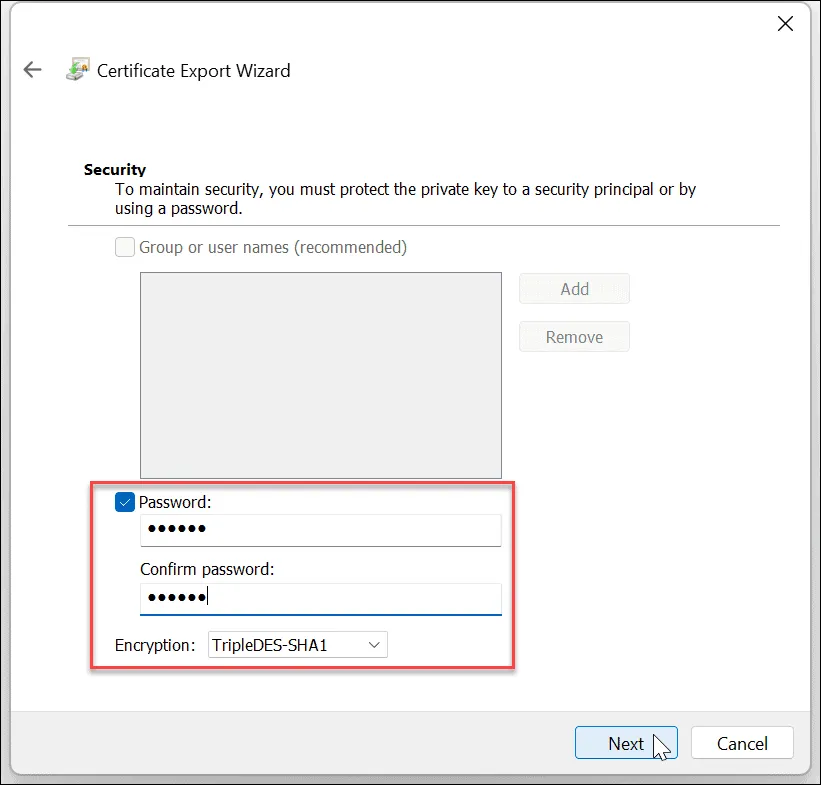Click the 'Security' heading text
Viewport: 821px width, 785px height.
pos(115,170)
